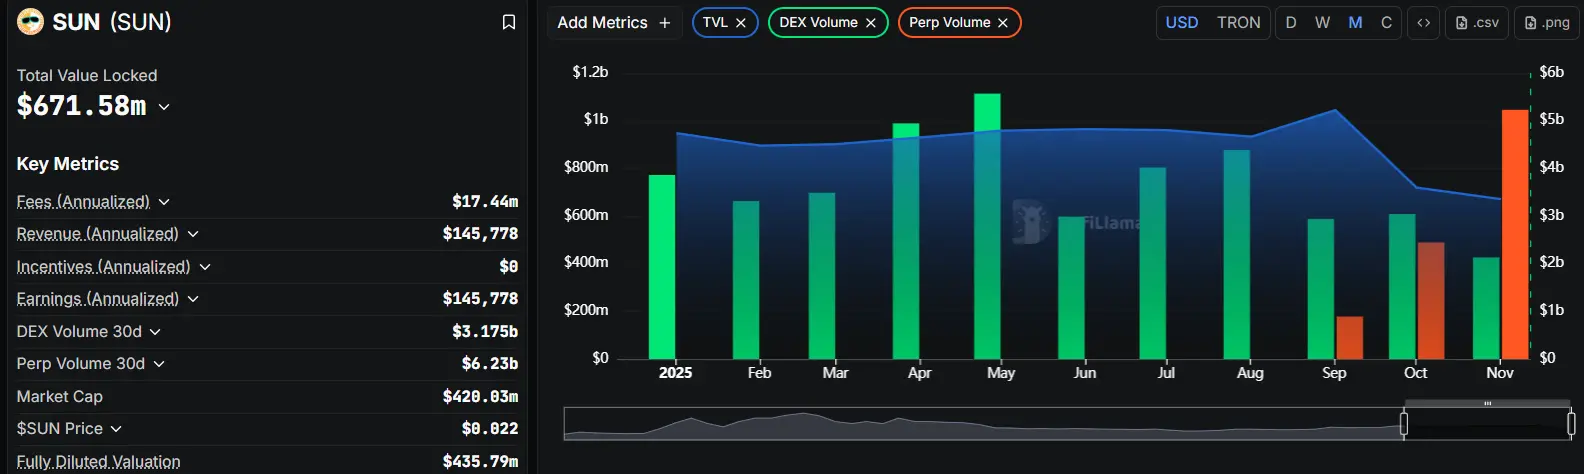Select the cumulative C interval
Screen dimensions: 1584x474
click(x=1386, y=22)
